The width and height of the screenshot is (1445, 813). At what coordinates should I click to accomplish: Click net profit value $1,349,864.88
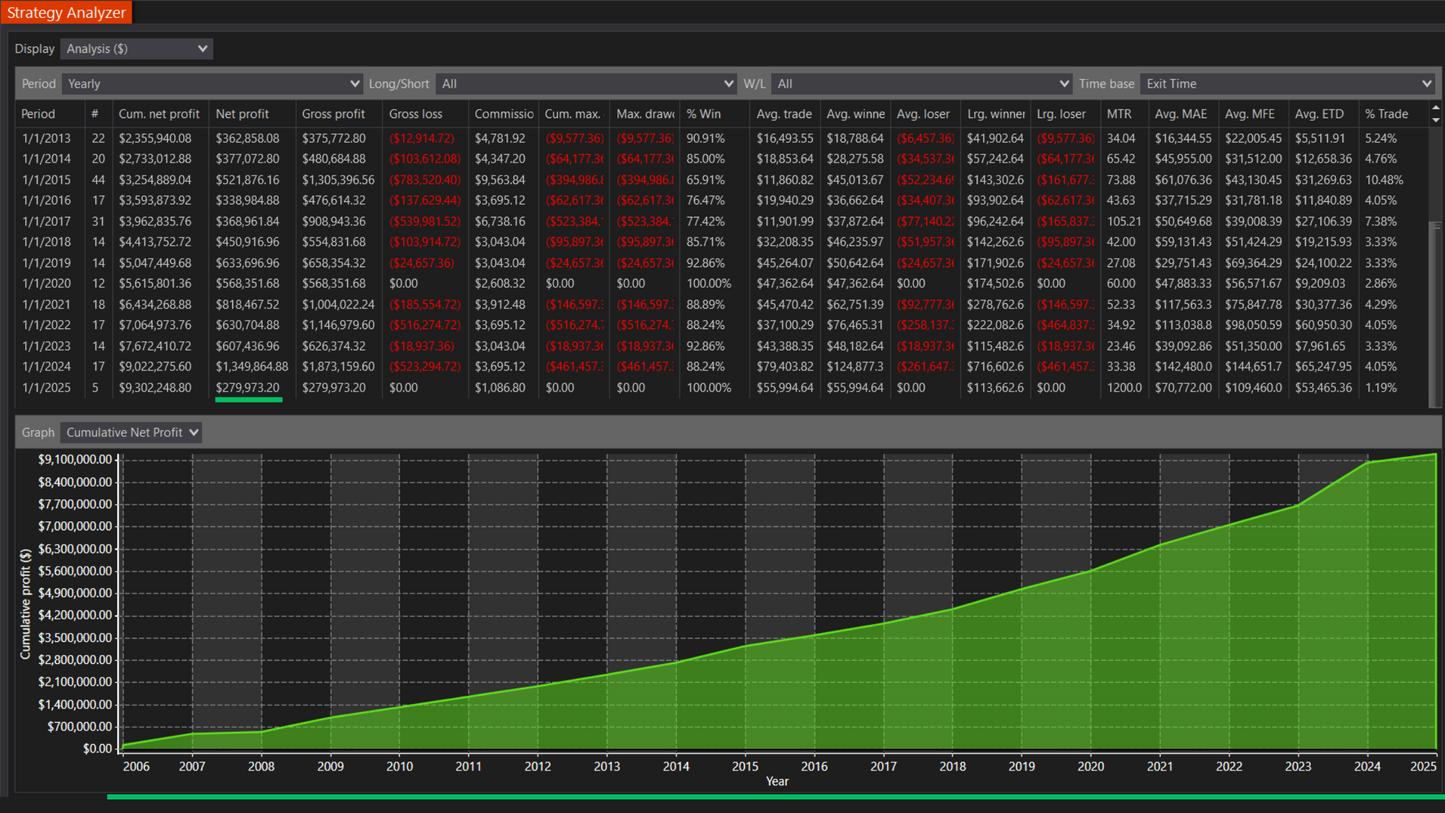pyautogui.click(x=252, y=367)
